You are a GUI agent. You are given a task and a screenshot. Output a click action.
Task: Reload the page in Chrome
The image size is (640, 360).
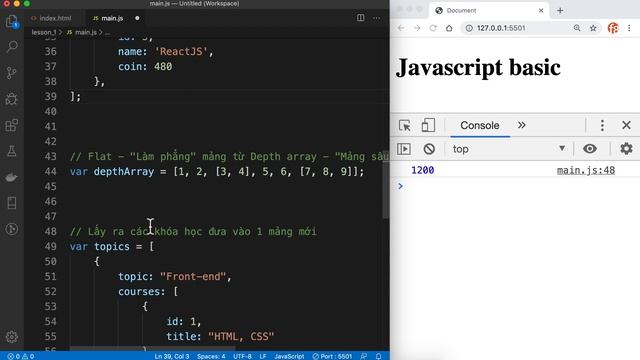[433, 28]
